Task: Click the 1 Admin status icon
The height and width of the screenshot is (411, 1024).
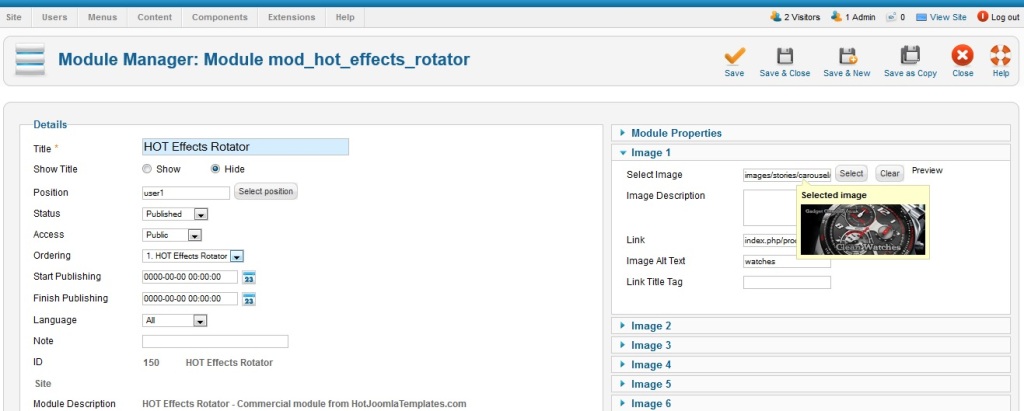Action: (x=836, y=17)
